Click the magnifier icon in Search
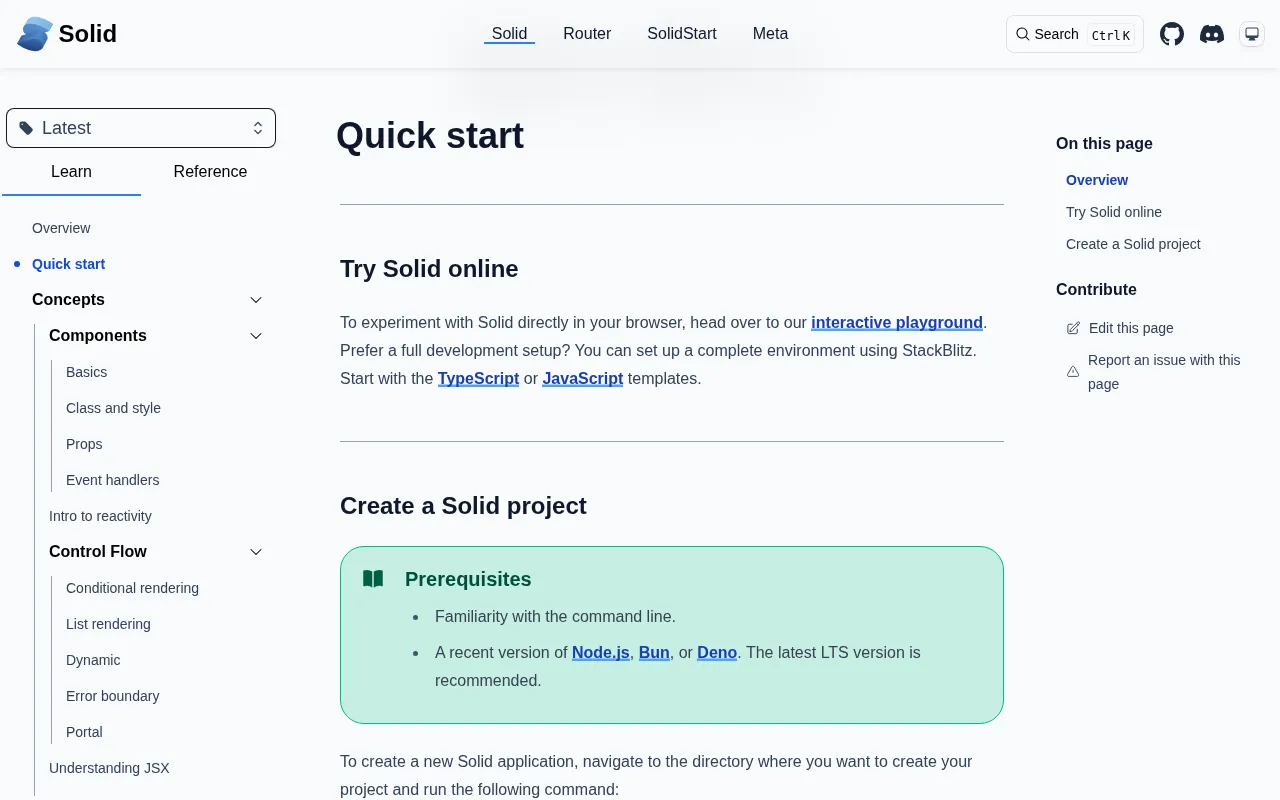 click(x=1023, y=34)
